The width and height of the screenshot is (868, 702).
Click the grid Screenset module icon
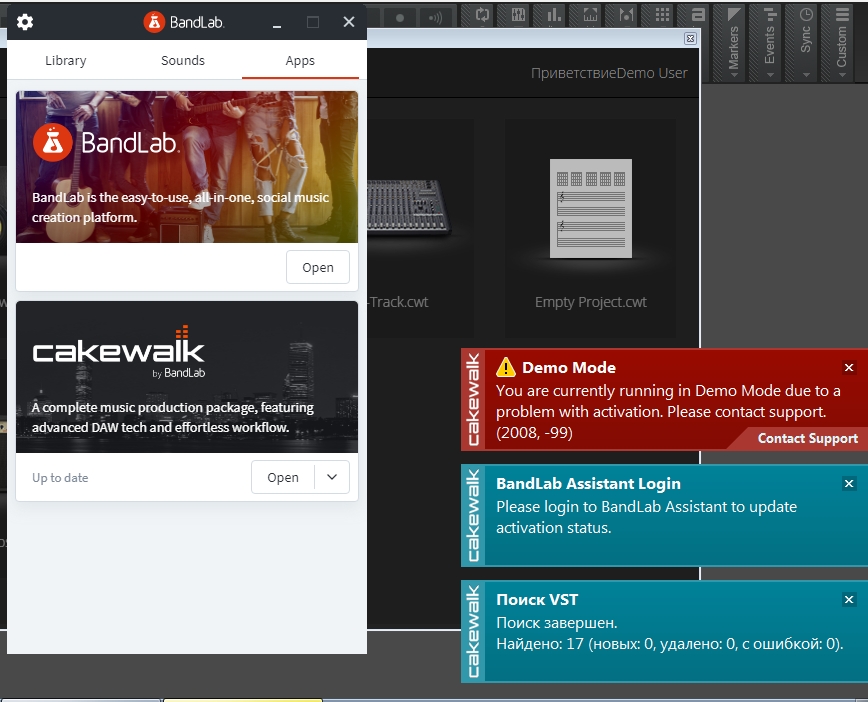pos(662,14)
